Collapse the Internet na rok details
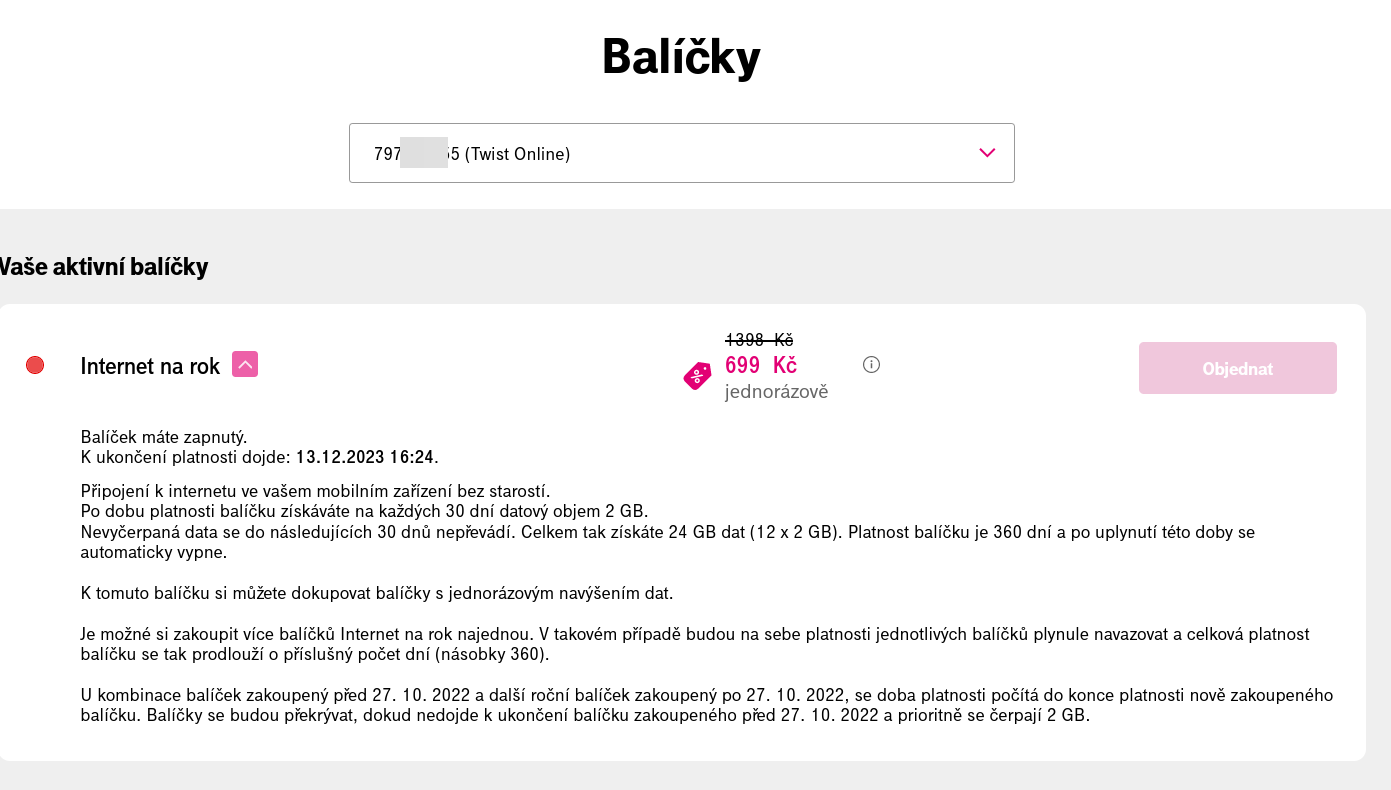Viewport: 1391px width, 790px height. (245, 364)
